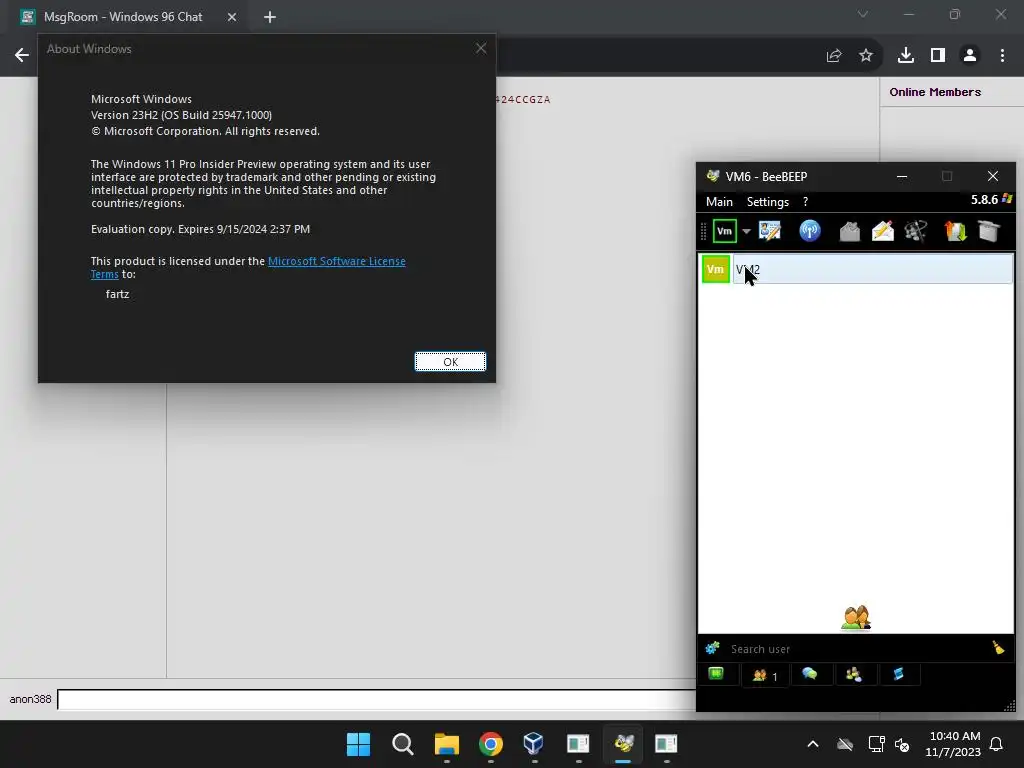The height and width of the screenshot is (768, 1024).
Task: Open the Settings menu in BeeBEEP
Action: [767, 202]
